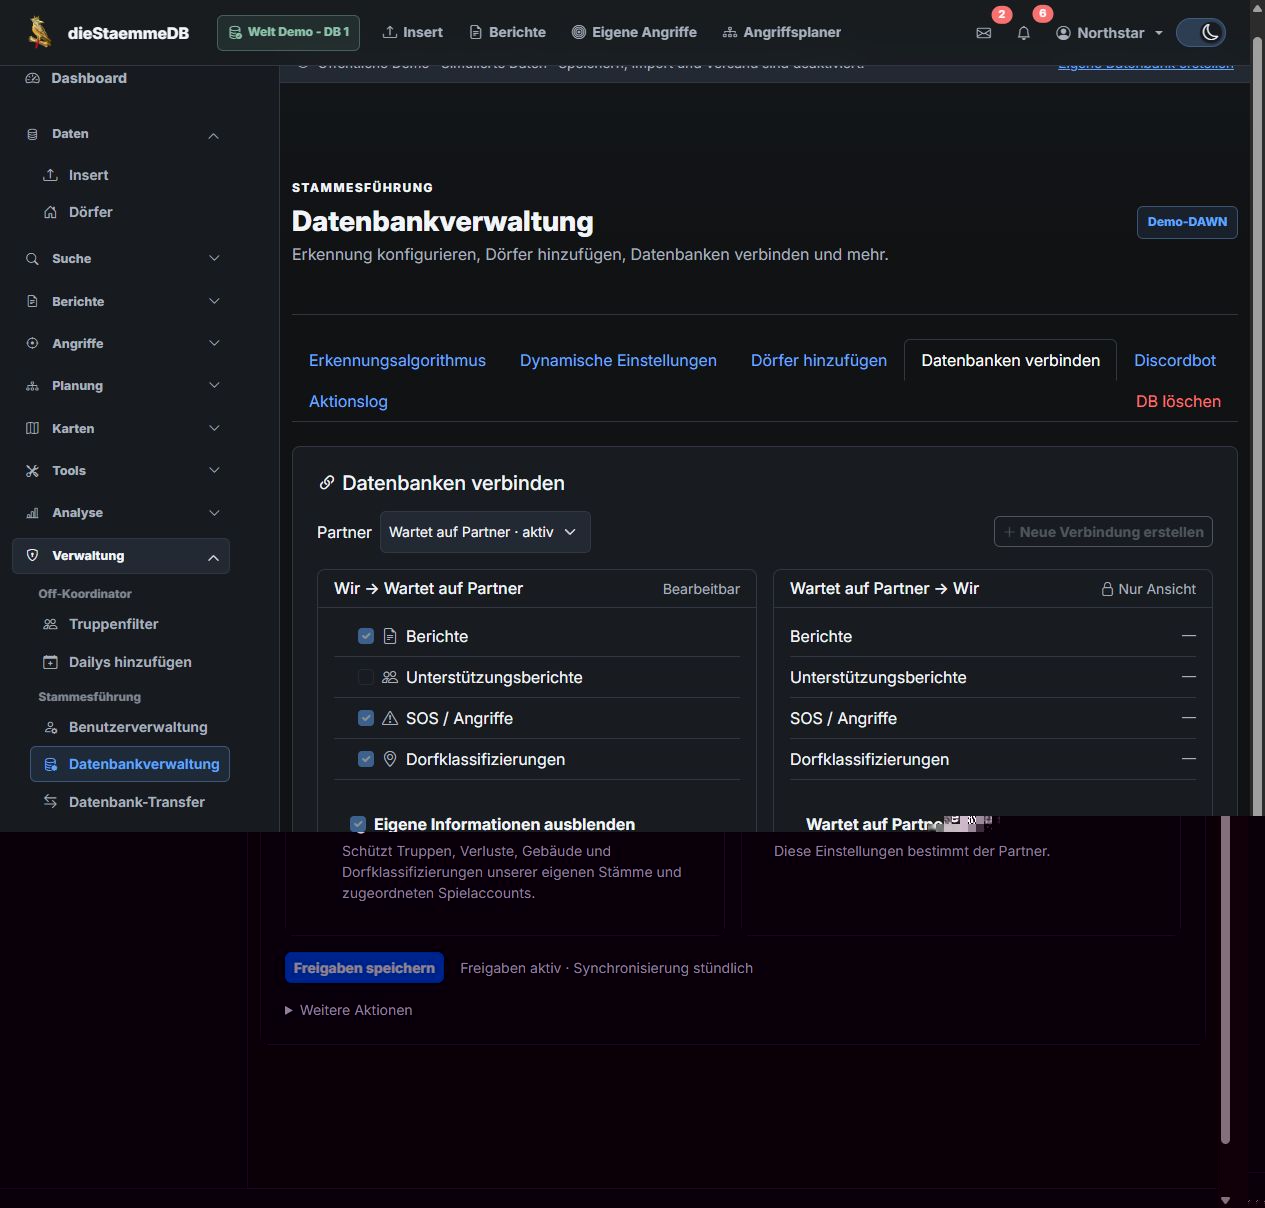
Task: Click the Insert upload icon in sidebar
Action: click(x=50, y=175)
